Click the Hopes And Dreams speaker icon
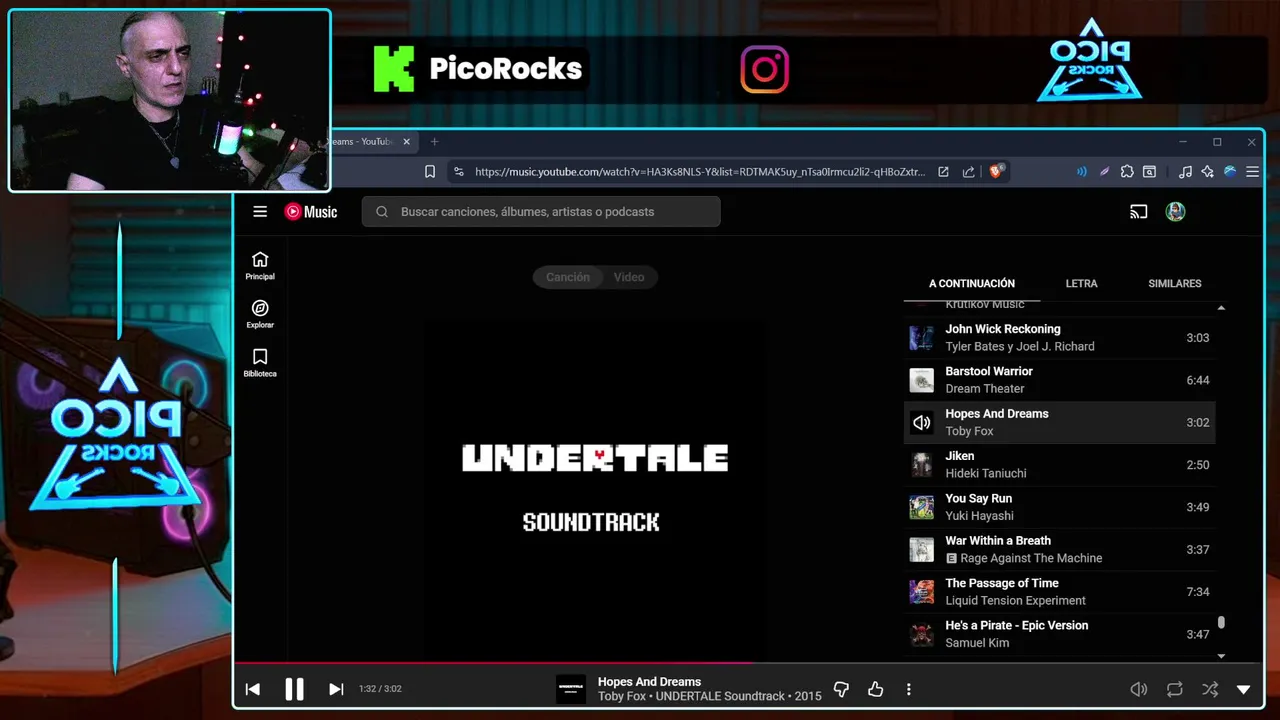The width and height of the screenshot is (1280, 720). click(921, 423)
